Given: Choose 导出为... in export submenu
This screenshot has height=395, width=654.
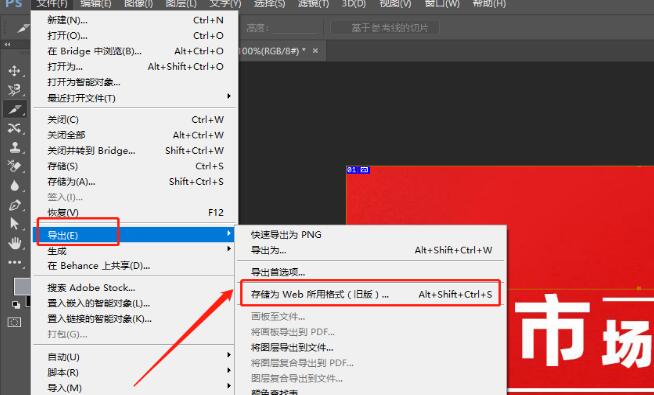Looking at the screenshot, I should click(371, 250).
